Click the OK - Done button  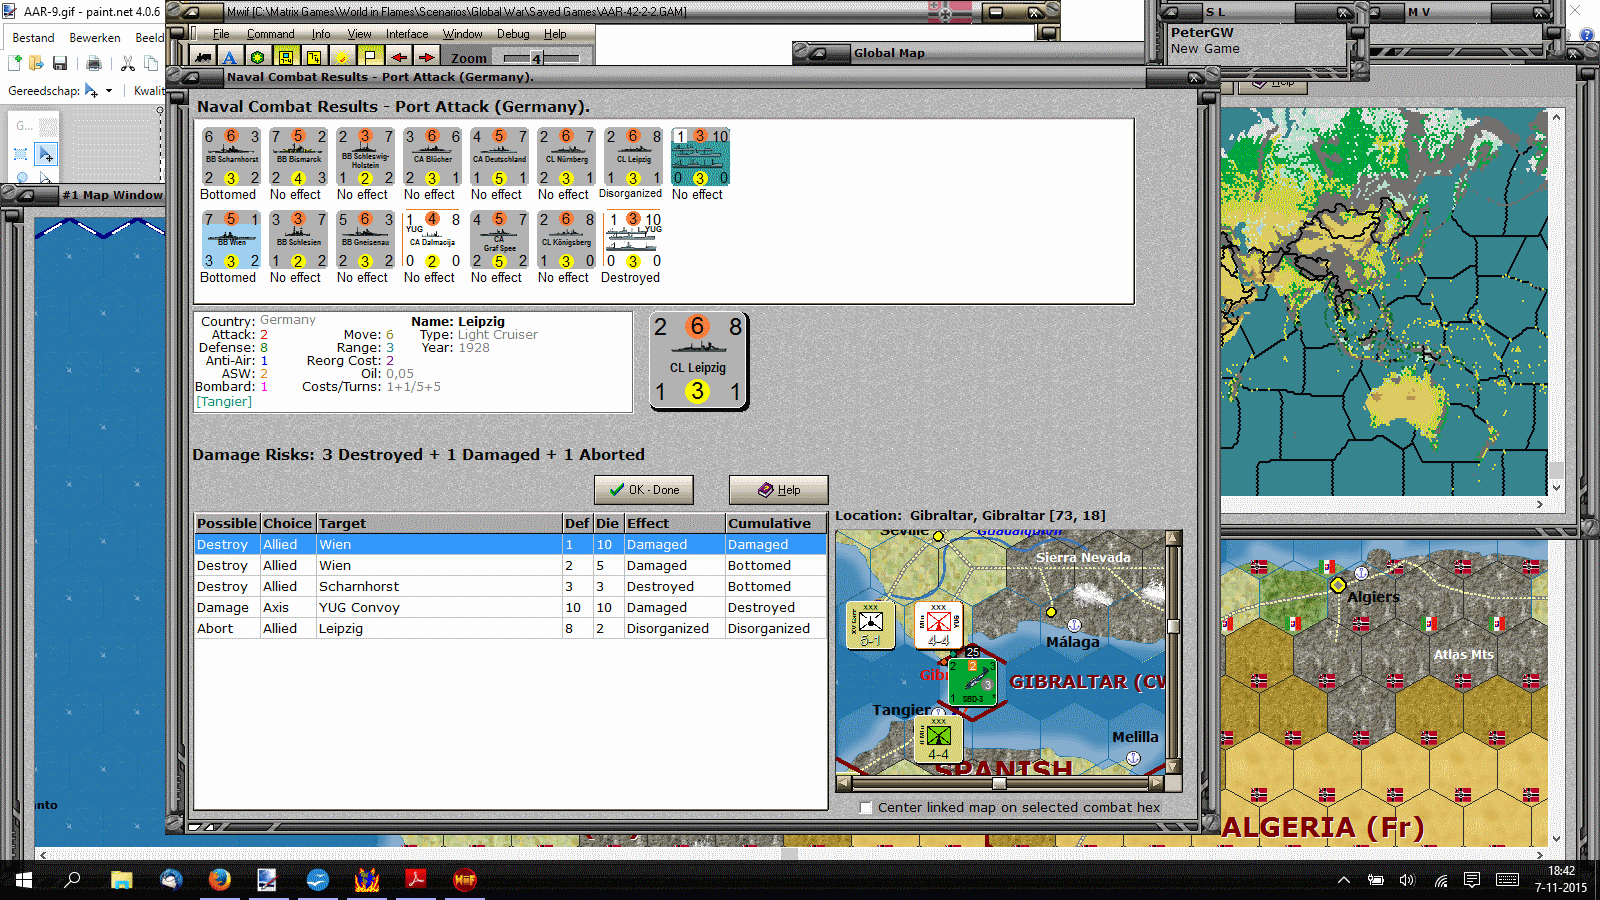tap(644, 490)
